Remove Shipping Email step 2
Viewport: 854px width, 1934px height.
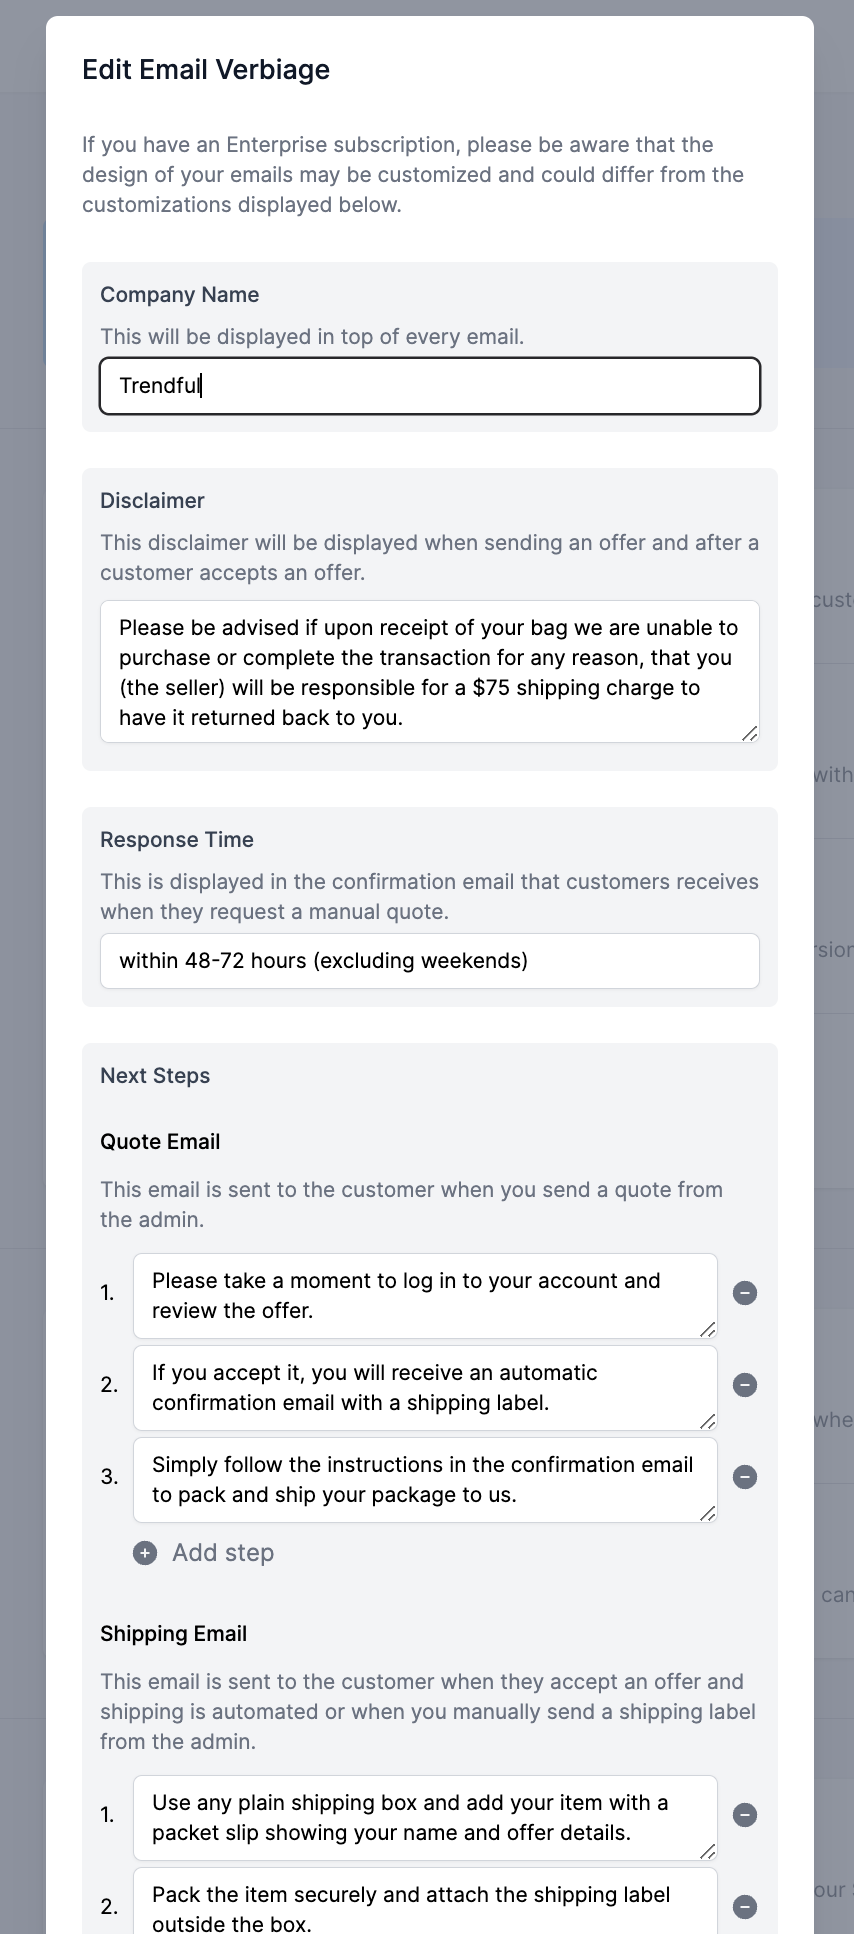[x=745, y=1907]
